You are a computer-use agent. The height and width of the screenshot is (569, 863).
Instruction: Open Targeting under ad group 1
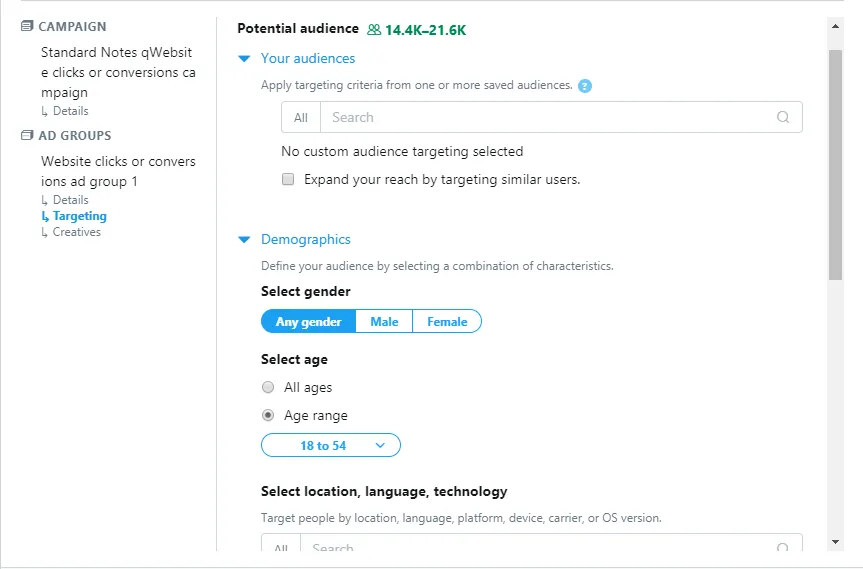pyautogui.click(x=80, y=216)
